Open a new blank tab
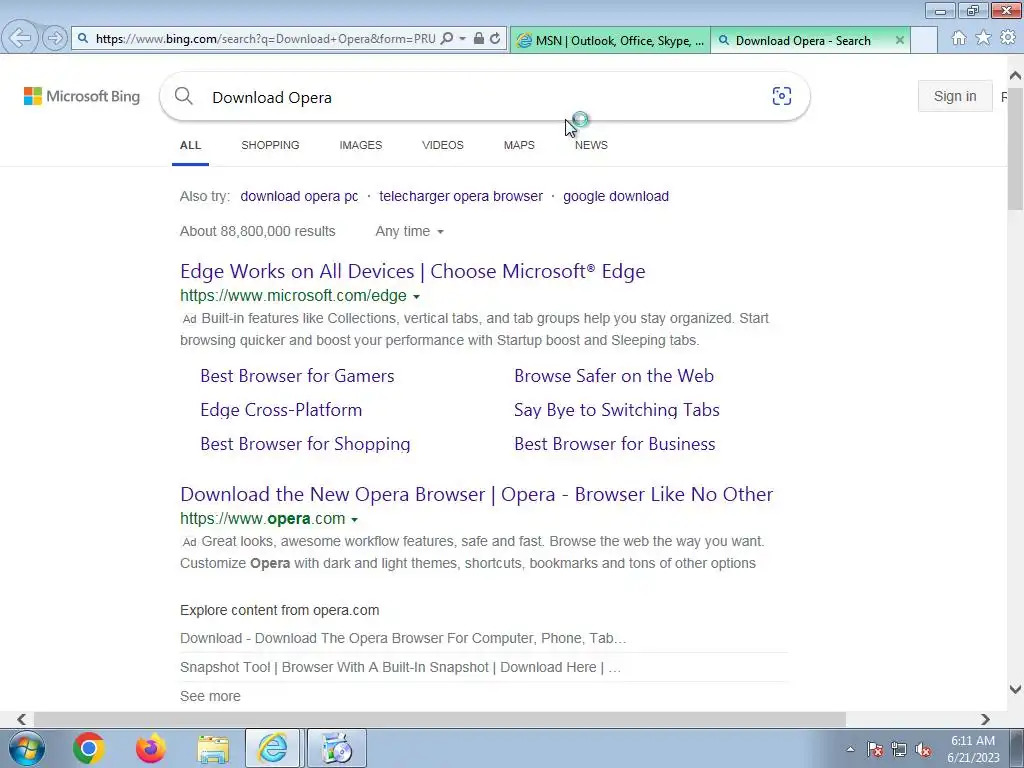 click(x=923, y=40)
